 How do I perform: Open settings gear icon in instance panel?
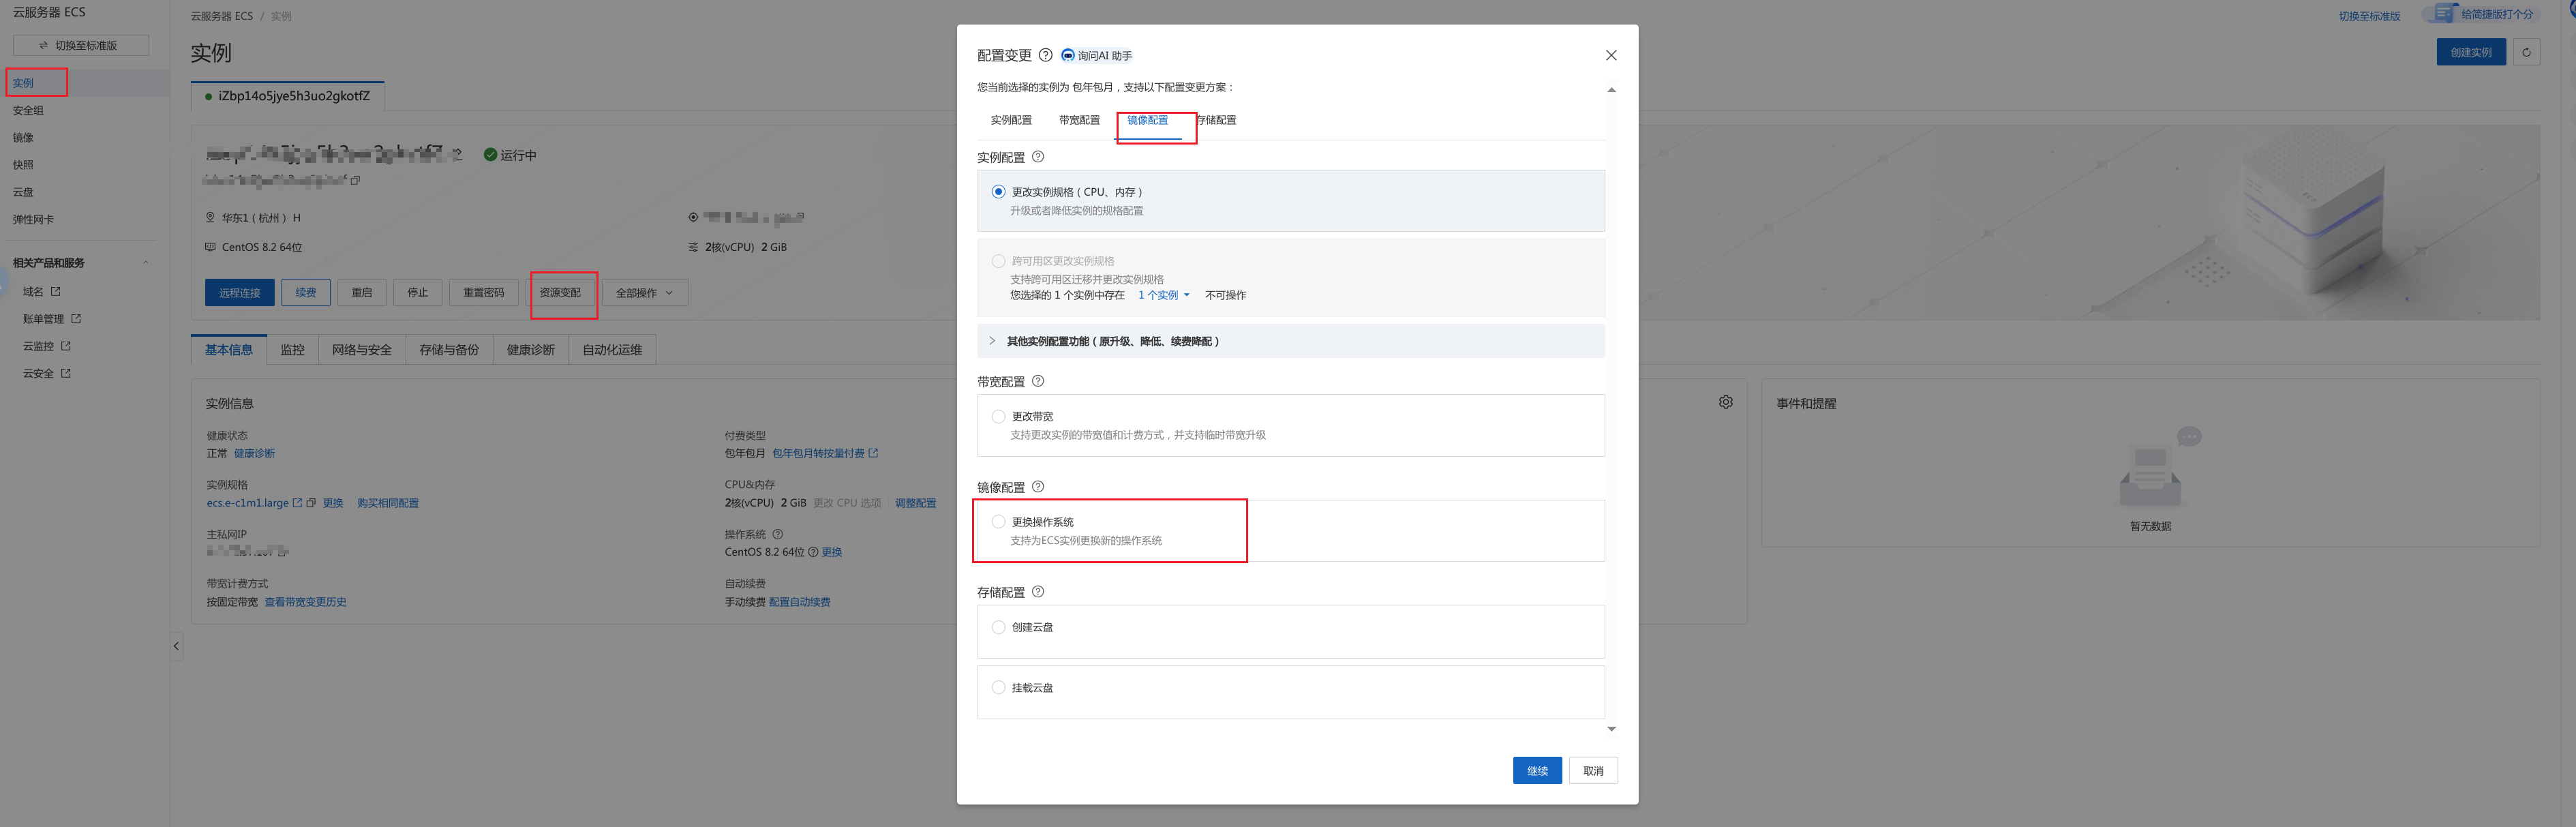(1726, 402)
